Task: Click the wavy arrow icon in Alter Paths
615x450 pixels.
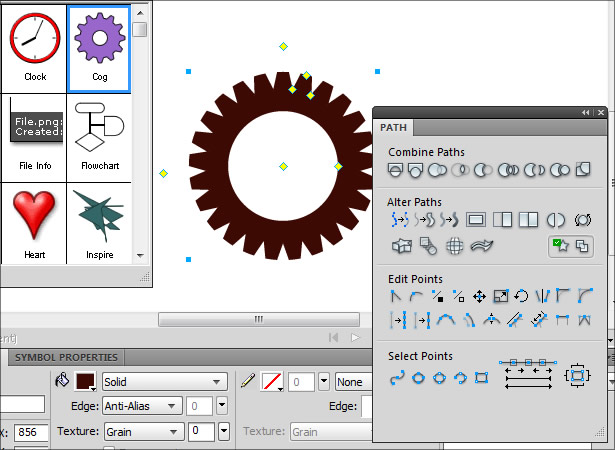Action: 482,246
